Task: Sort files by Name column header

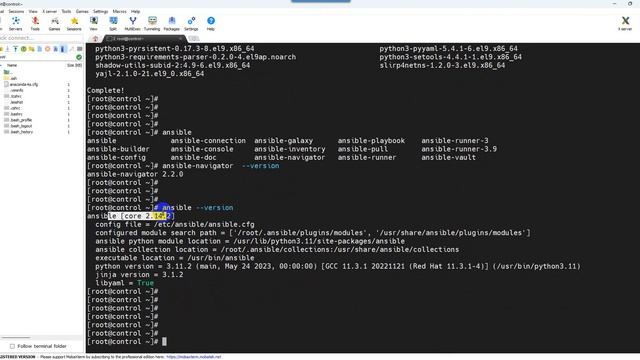Action: point(12,65)
